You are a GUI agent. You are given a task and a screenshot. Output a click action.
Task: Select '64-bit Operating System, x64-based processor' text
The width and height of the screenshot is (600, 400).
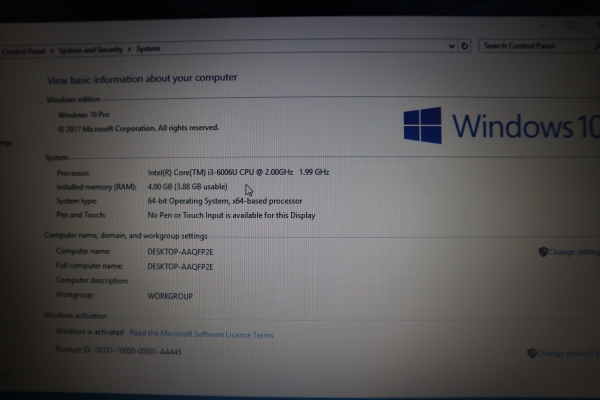[225, 201]
